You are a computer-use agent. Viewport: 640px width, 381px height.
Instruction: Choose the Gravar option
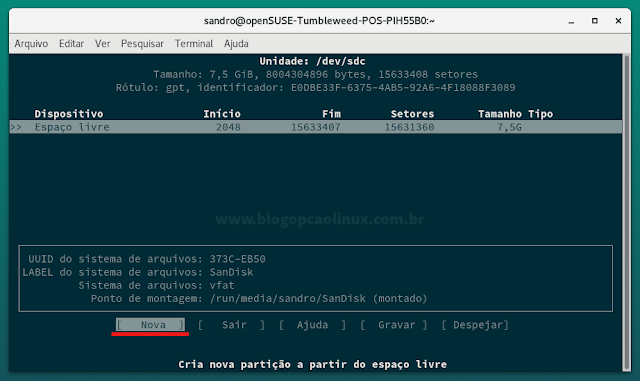click(x=394, y=325)
